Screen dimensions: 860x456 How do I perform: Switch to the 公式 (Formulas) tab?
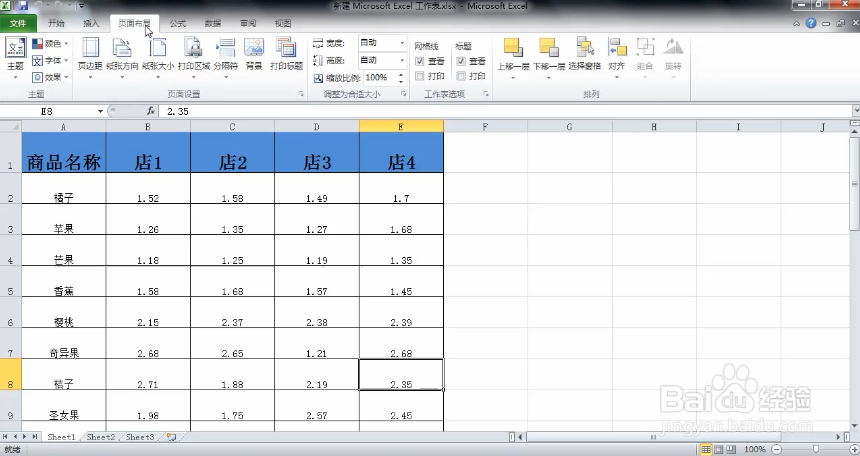click(x=178, y=23)
